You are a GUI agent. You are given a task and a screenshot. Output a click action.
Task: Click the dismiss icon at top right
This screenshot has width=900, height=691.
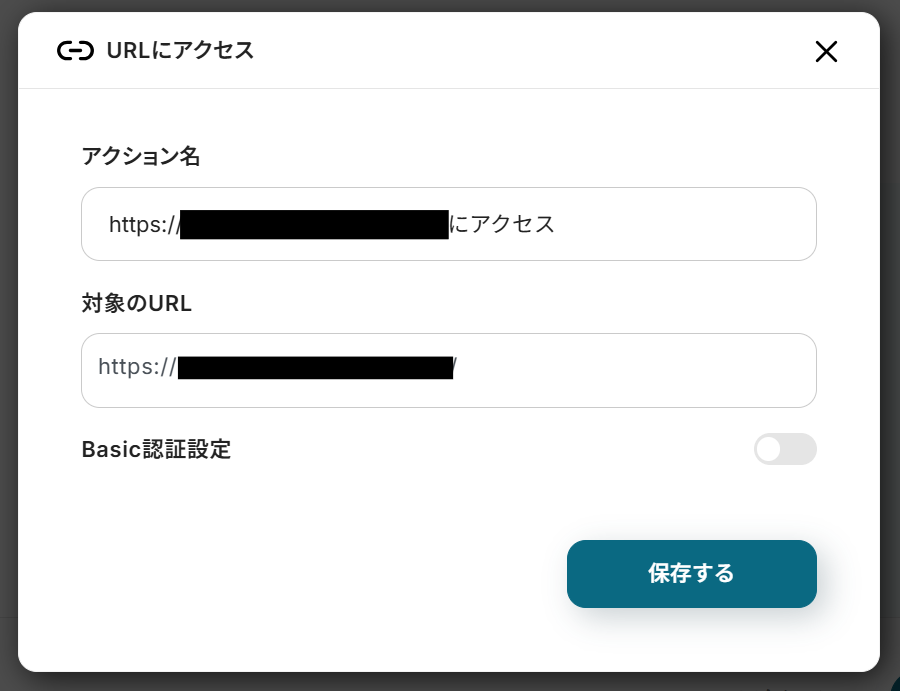pos(826,51)
